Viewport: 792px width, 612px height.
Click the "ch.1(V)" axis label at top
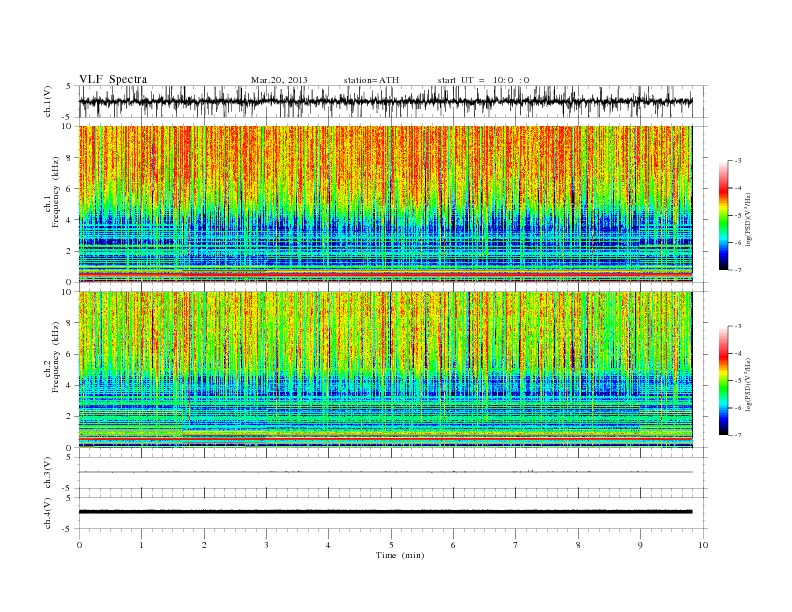click(x=48, y=101)
